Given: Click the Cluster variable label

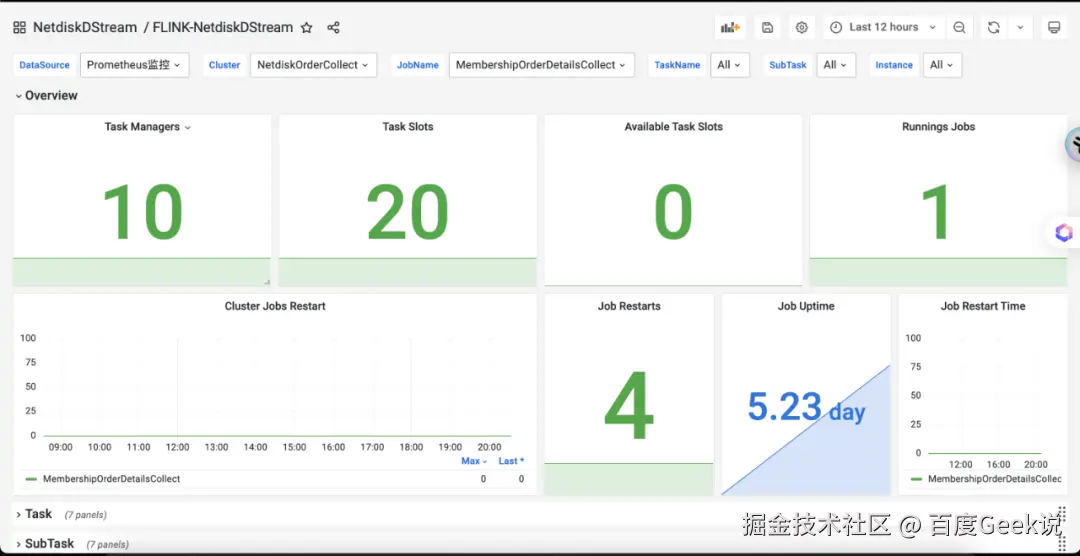Looking at the screenshot, I should click(225, 65).
